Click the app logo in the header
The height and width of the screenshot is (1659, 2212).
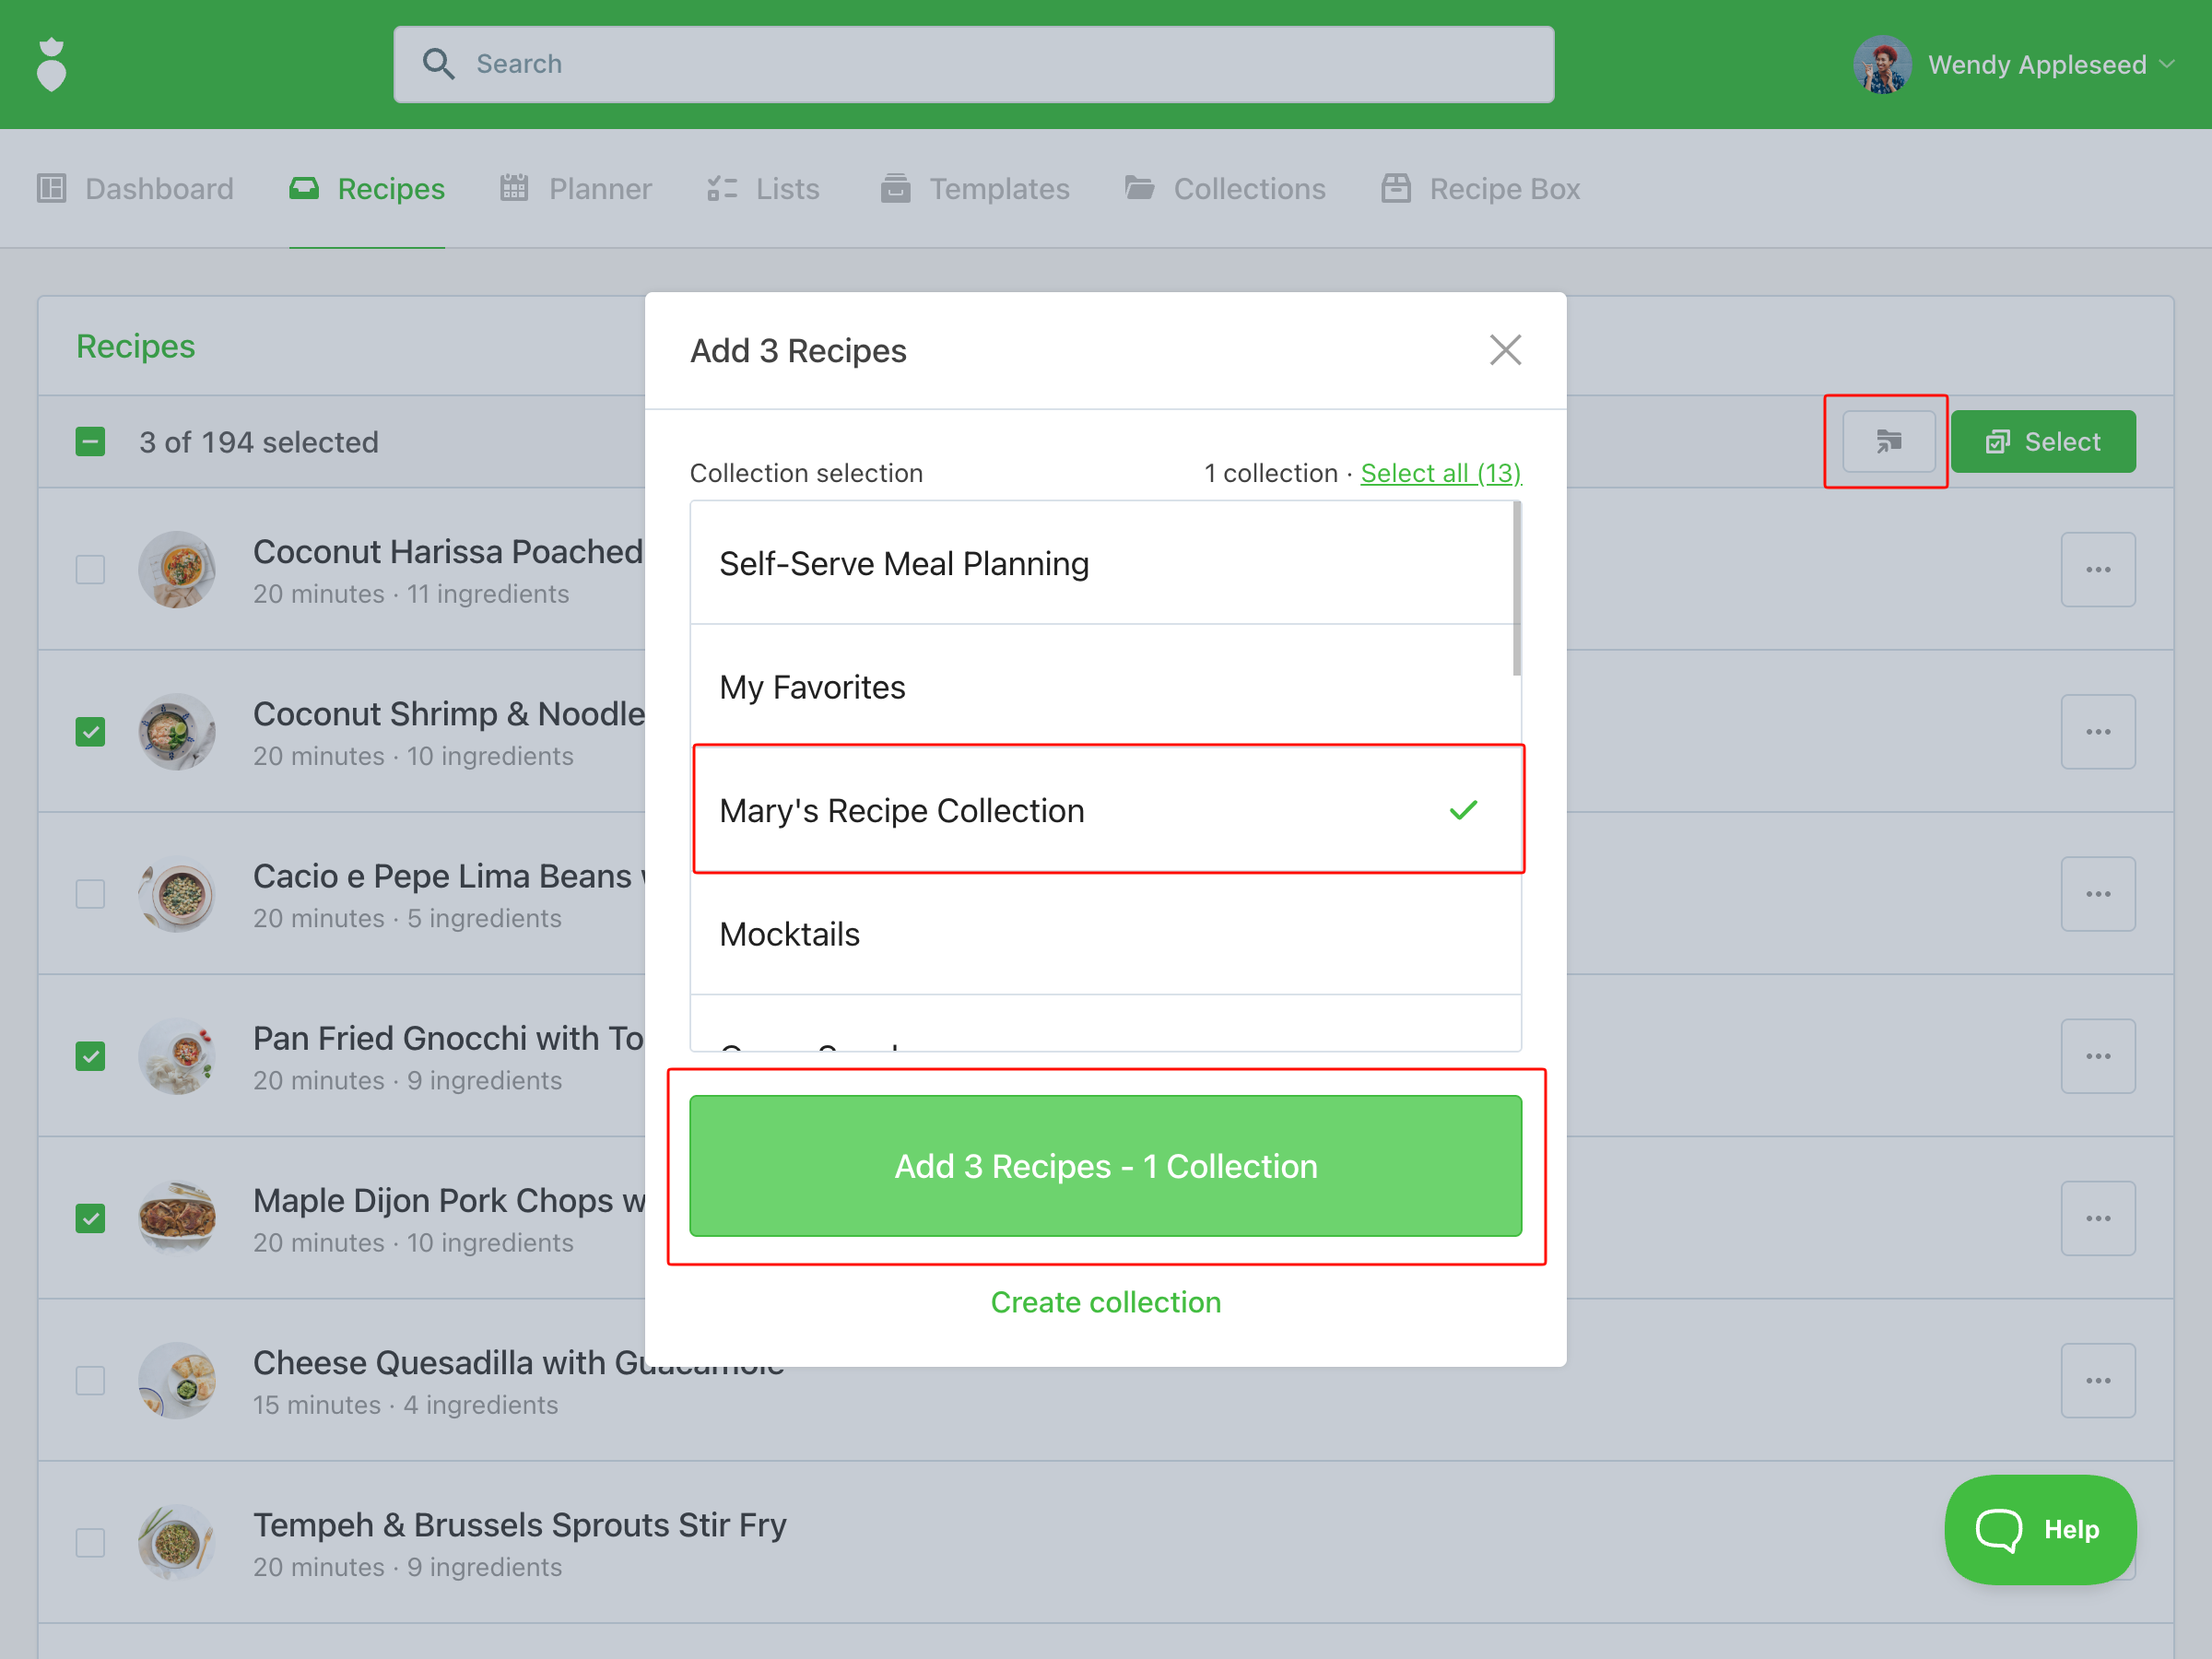coord(51,65)
